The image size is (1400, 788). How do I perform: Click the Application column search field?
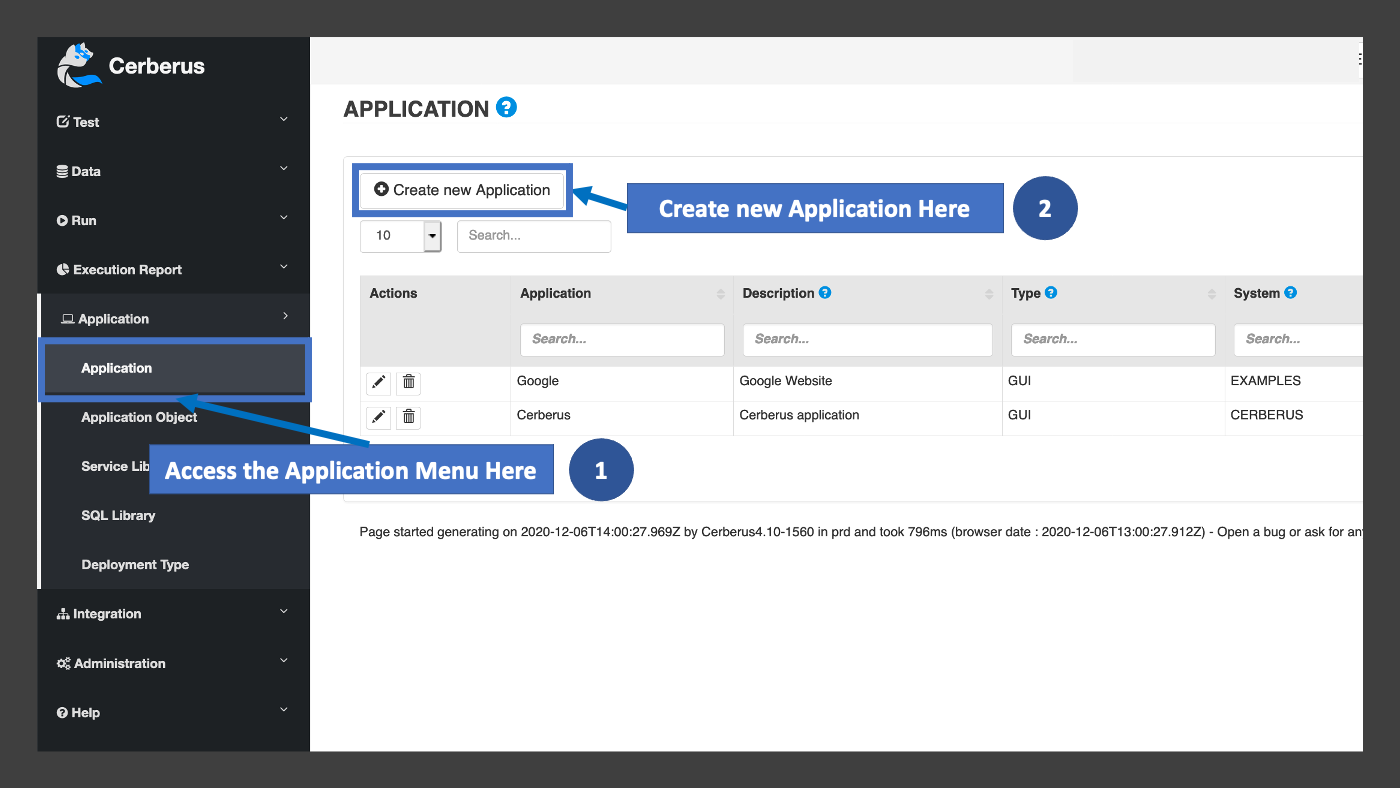click(x=622, y=339)
